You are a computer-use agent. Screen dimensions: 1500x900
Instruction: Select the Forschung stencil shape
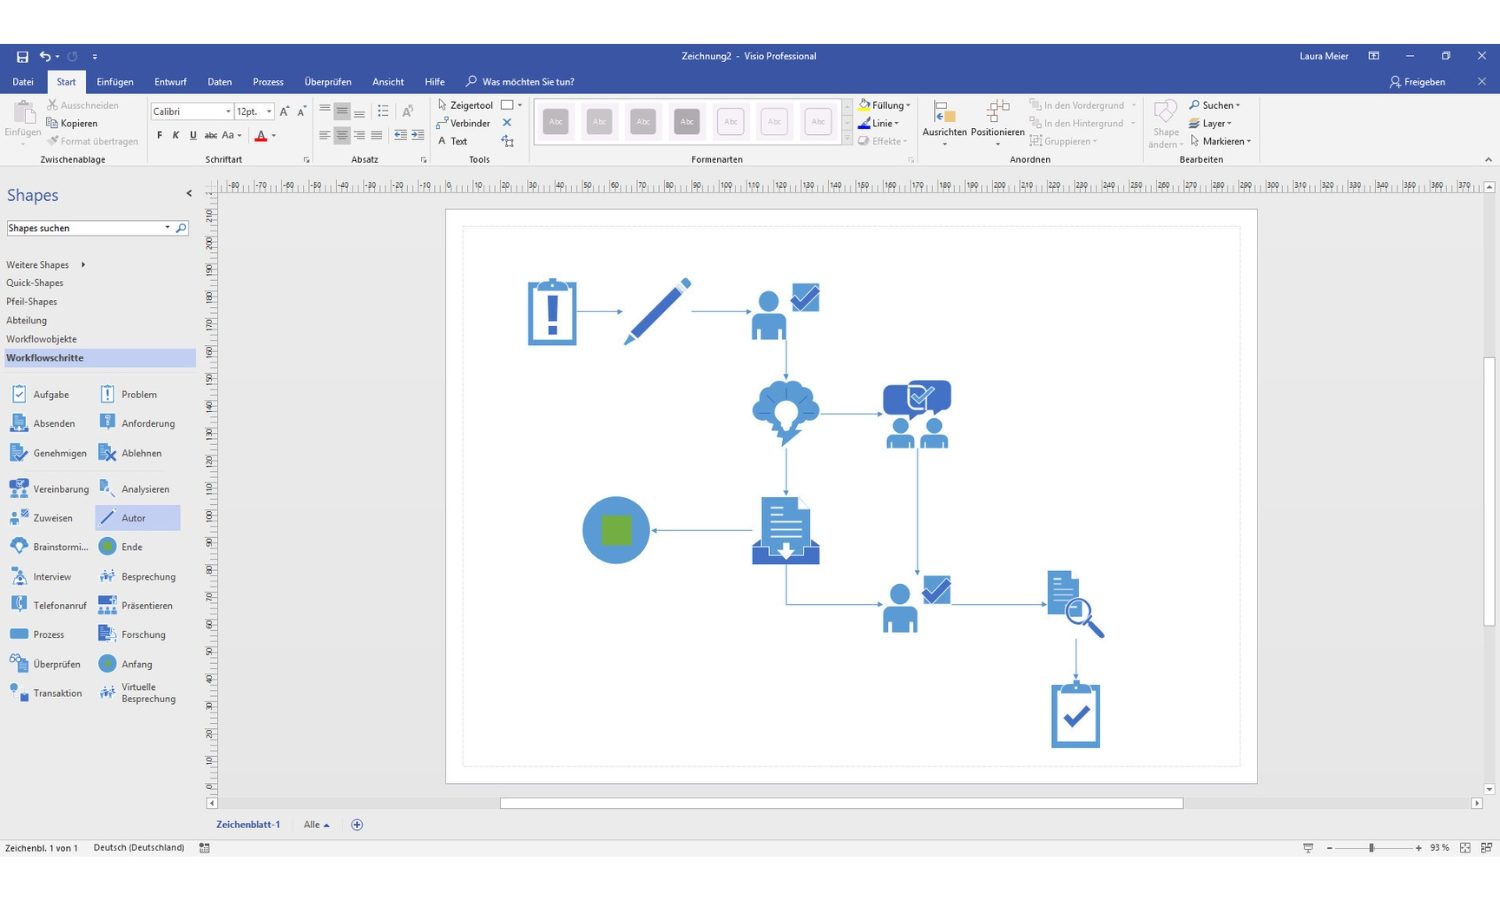(x=132, y=634)
